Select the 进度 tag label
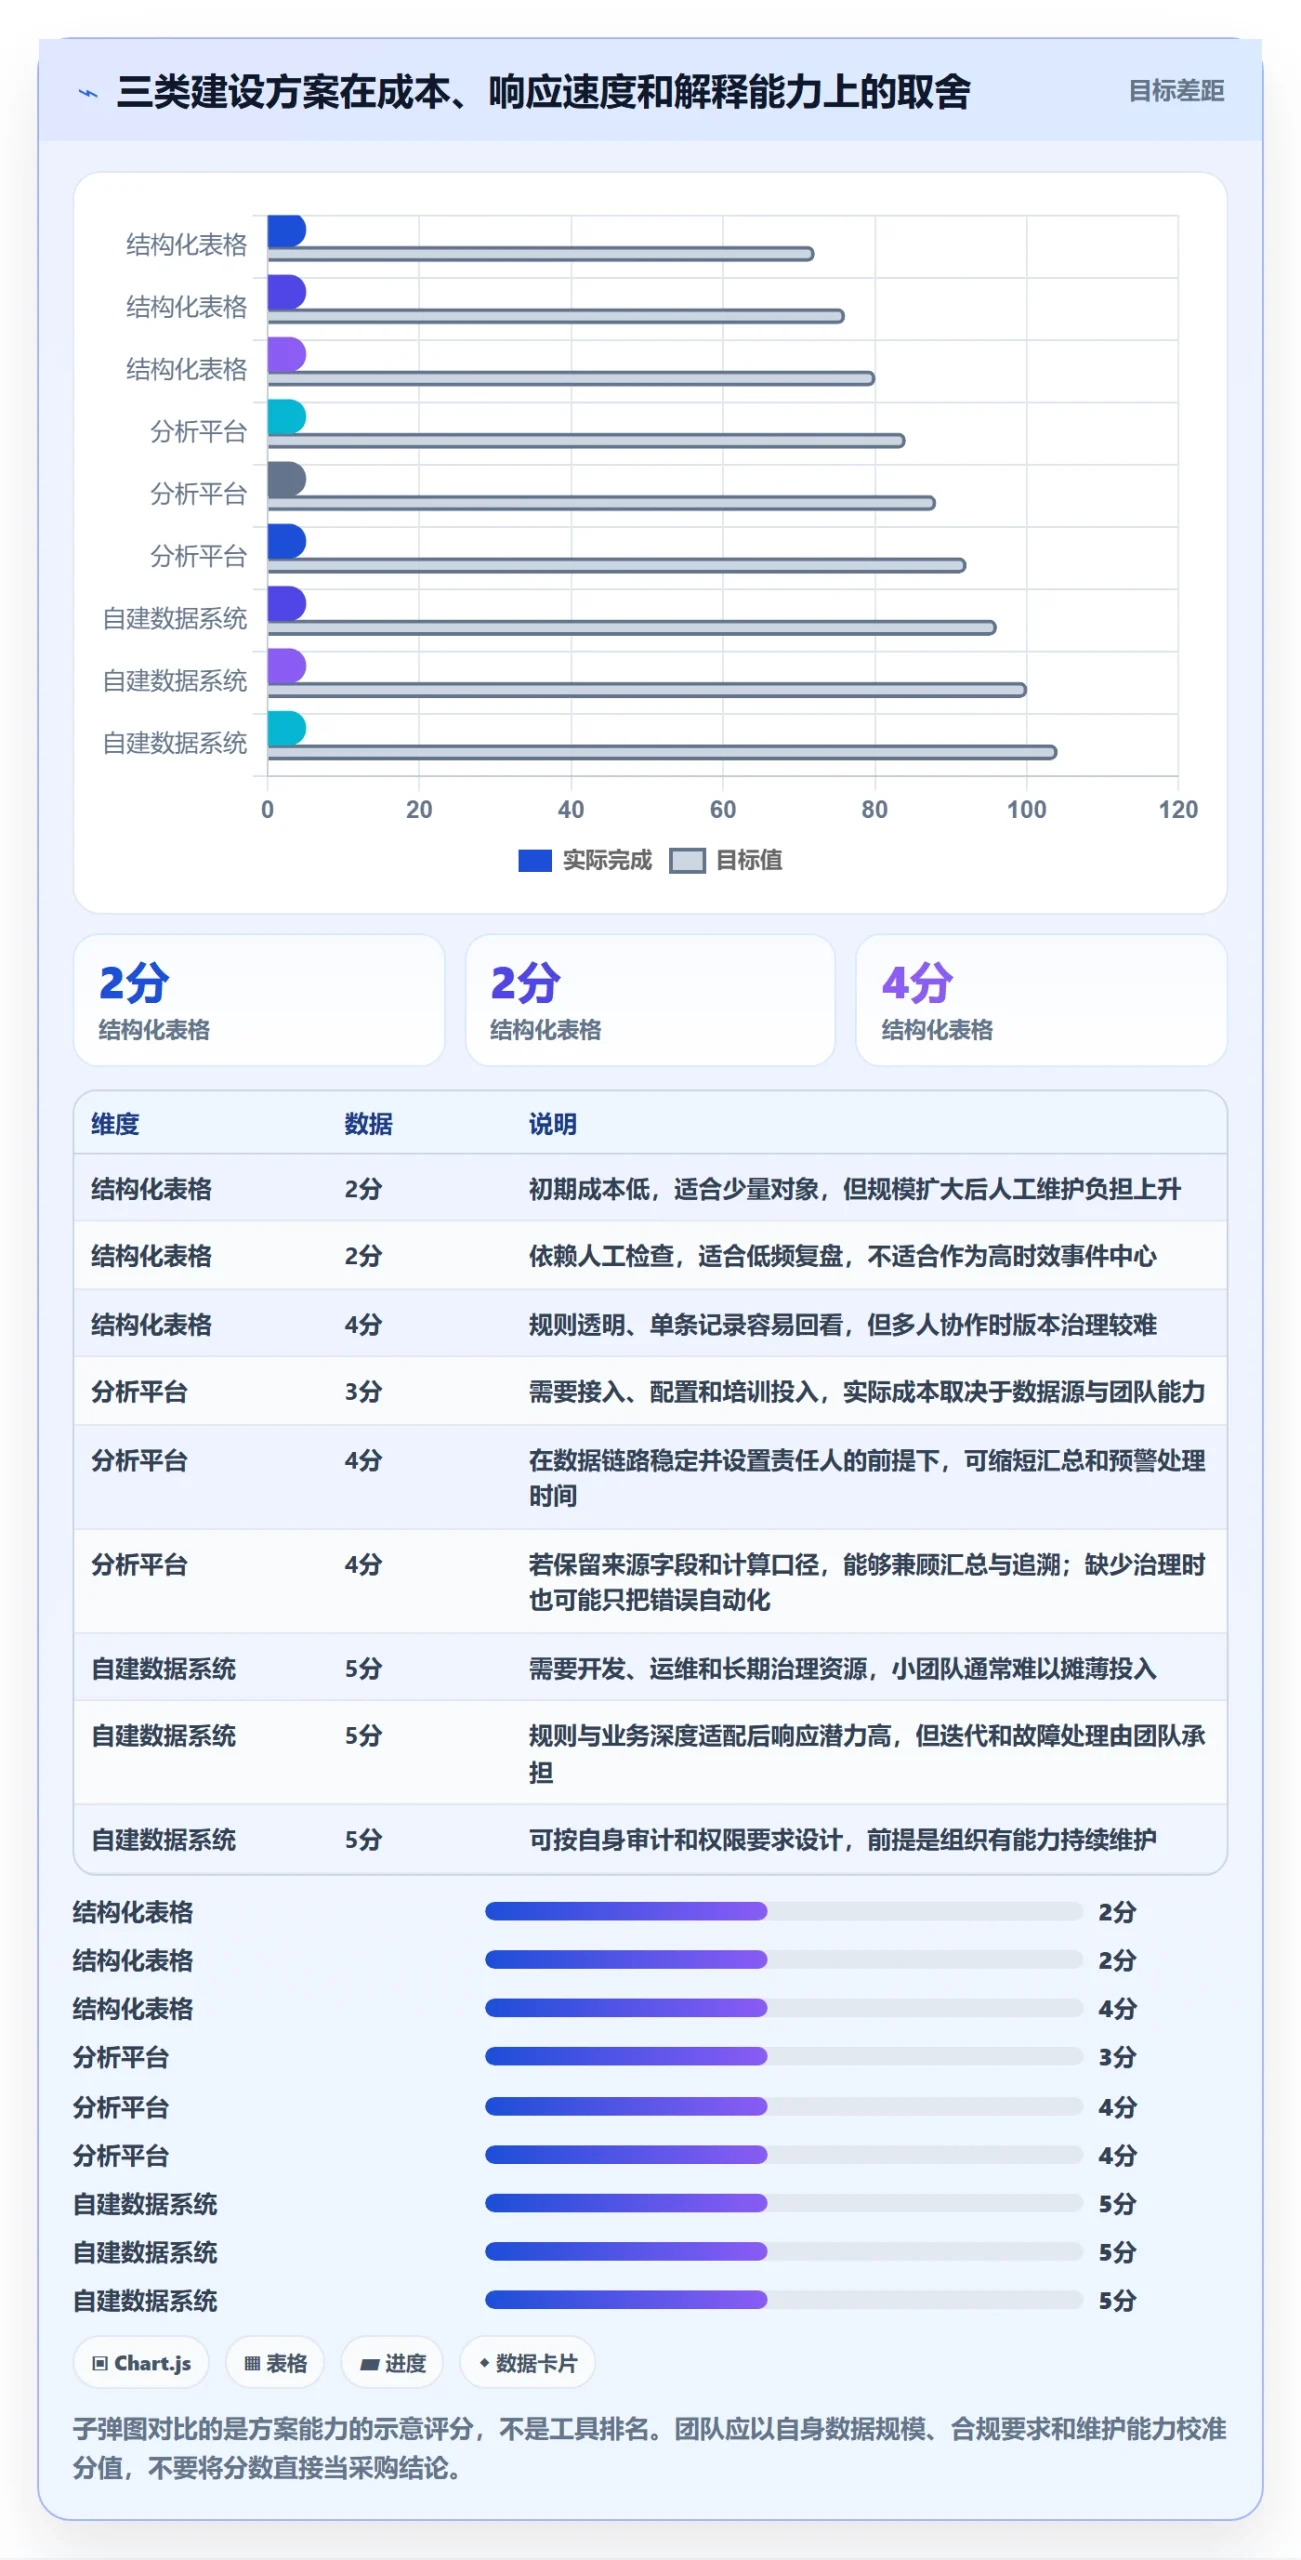Image resolution: width=1301 pixels, height=2560 pixels. point(405,2363)
